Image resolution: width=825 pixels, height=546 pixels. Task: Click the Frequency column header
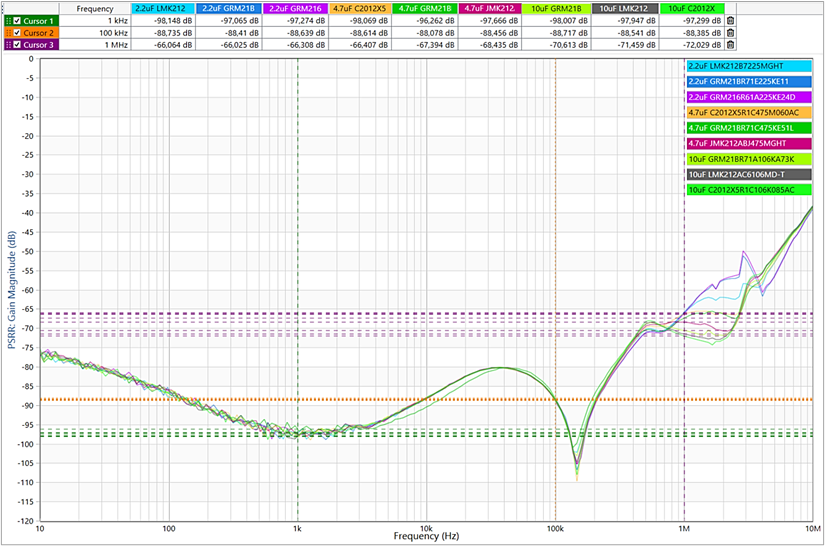coord(93,8)
